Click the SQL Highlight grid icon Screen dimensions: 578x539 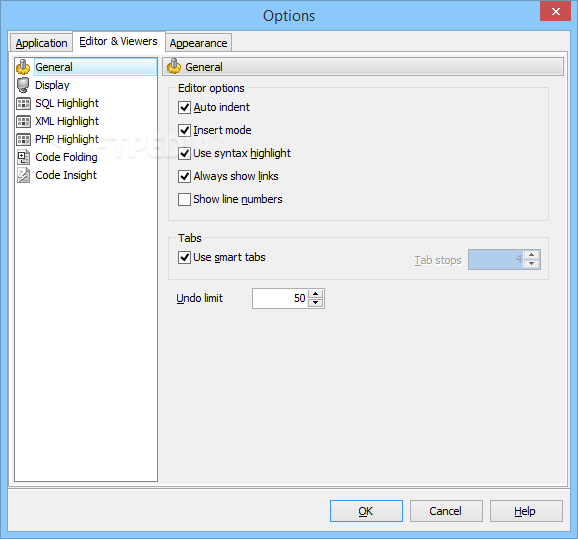click(23, 104)
